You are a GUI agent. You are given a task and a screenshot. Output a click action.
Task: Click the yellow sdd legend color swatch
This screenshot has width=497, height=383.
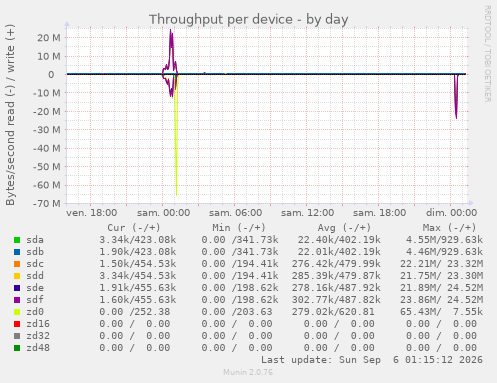tap(17, 276)
